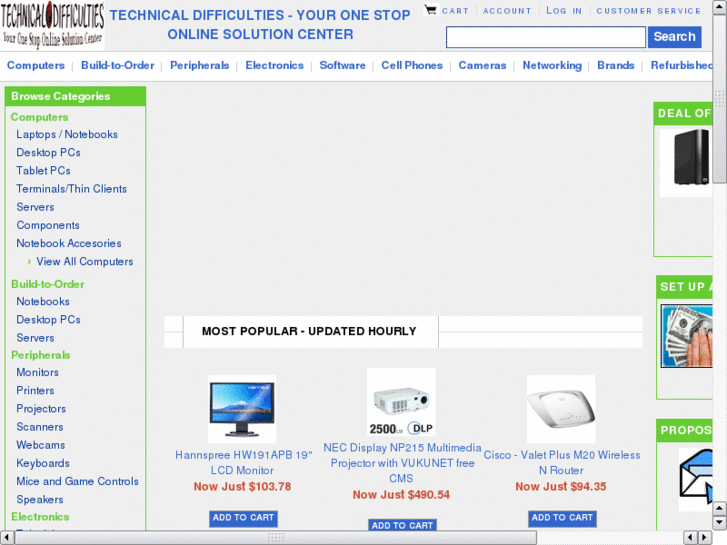Viewport: 727px width, 545px height.
Task: Open NEC Display NP215 Multimedia Projector link
Action: coord(402,463)
